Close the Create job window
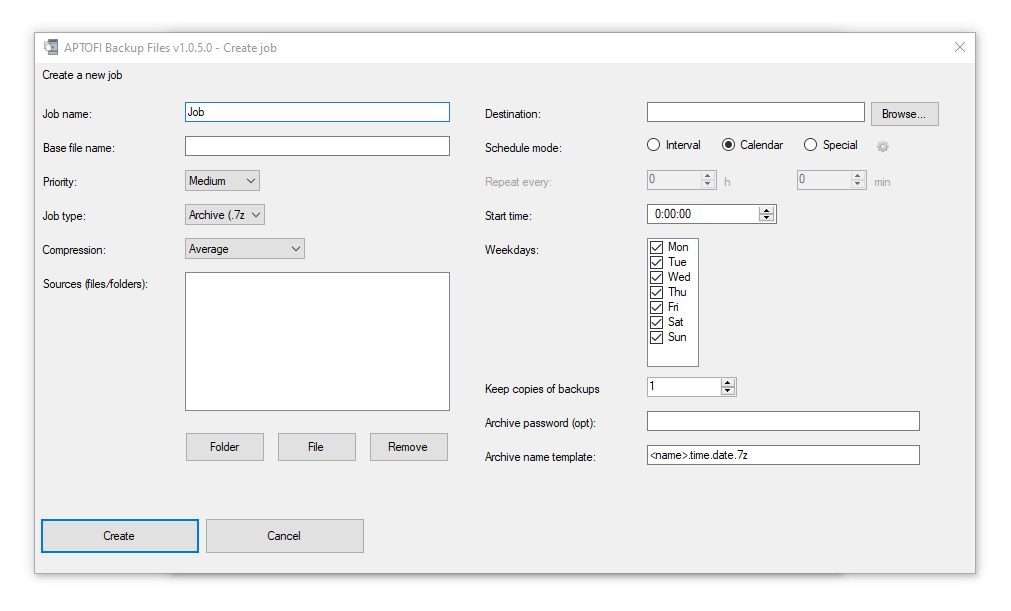 [959, 47]
